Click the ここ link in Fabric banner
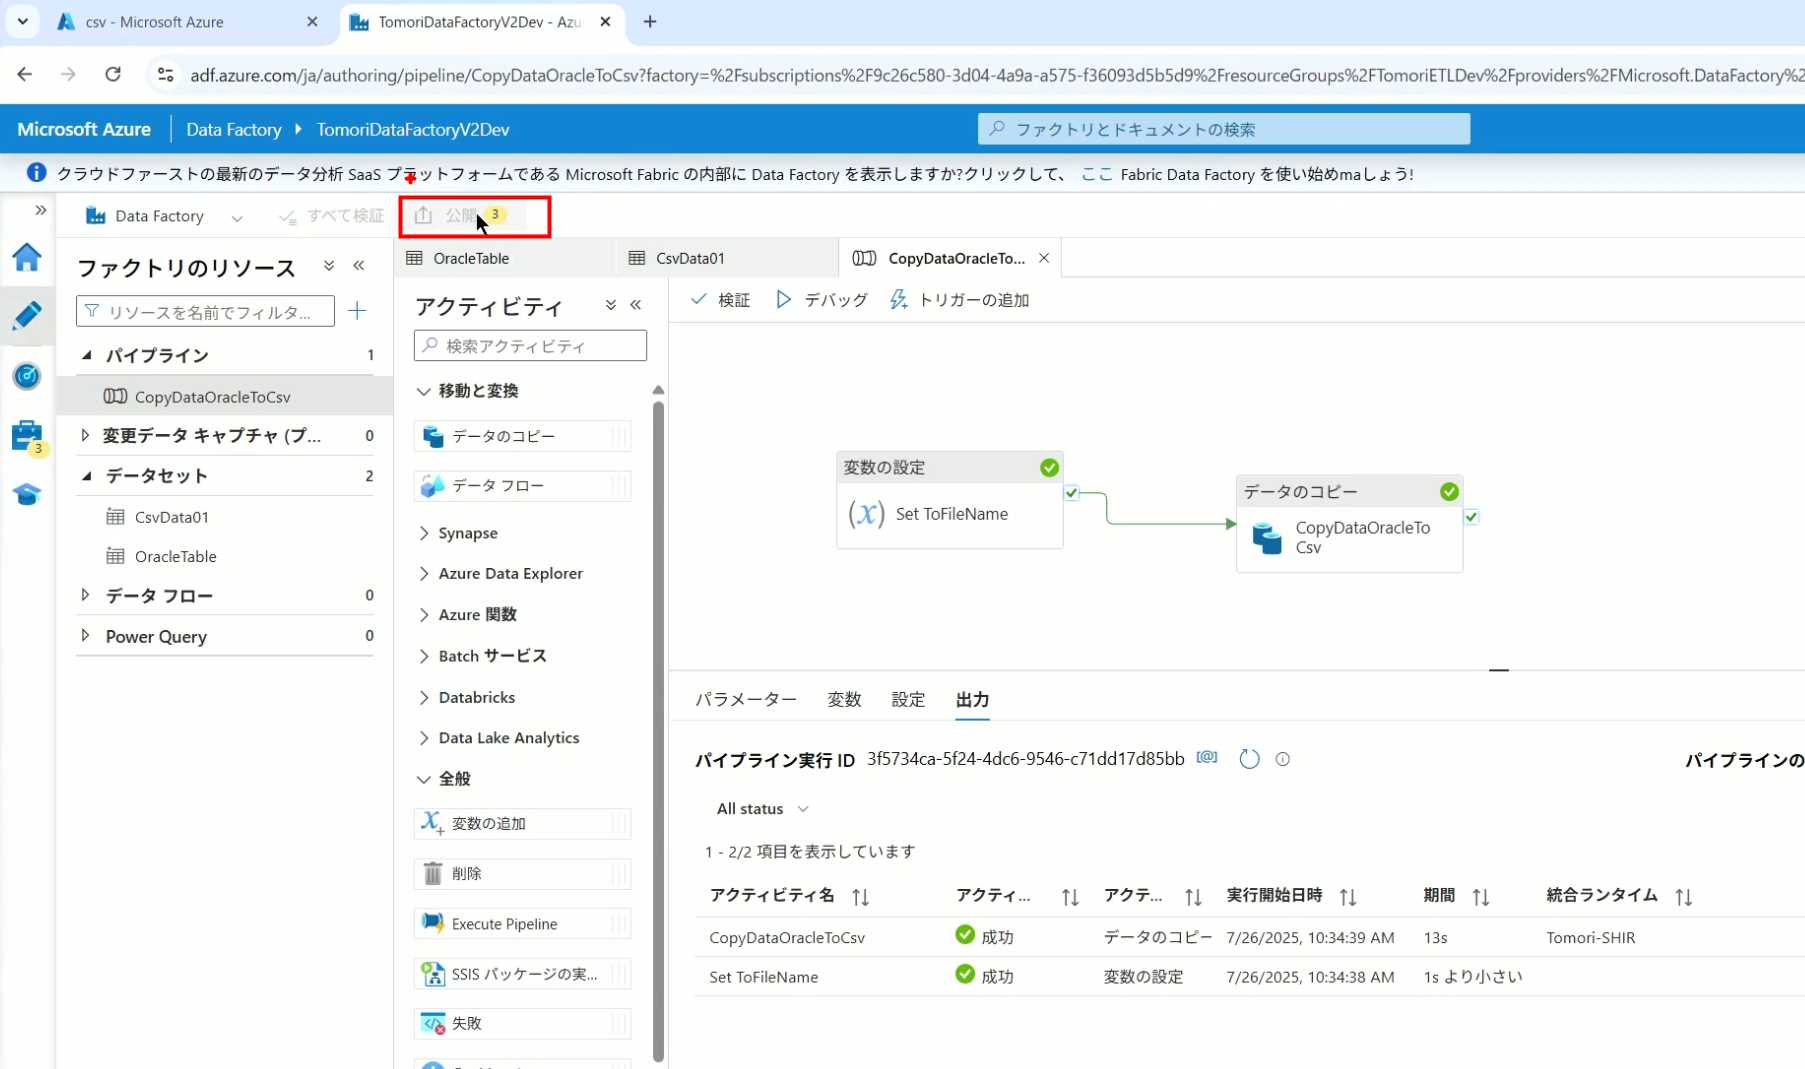This screenshot has width=1805, height=1069. click(1096, 174)
